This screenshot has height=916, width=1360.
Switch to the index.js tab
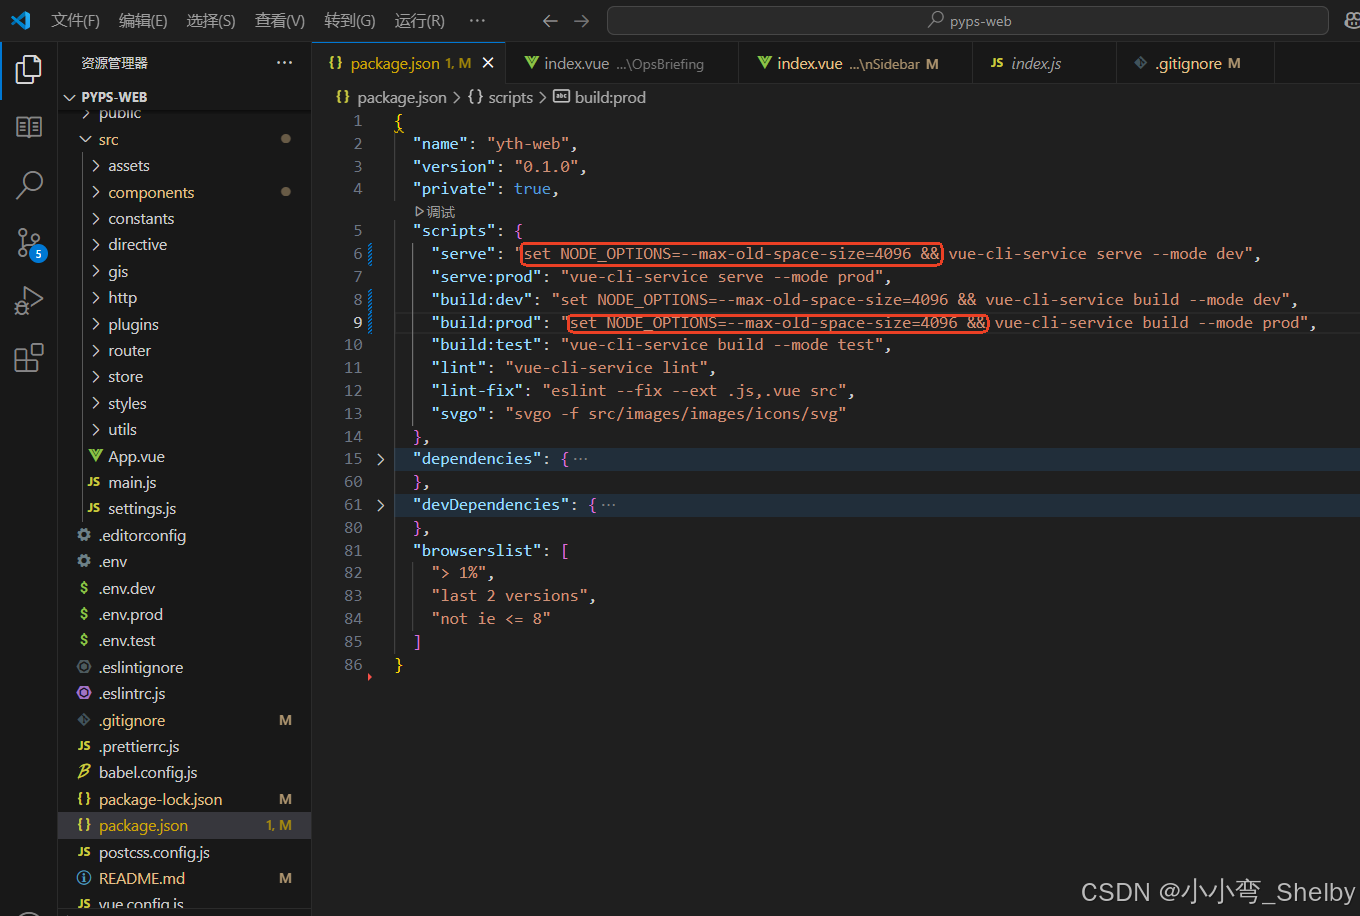point(1036,62)
